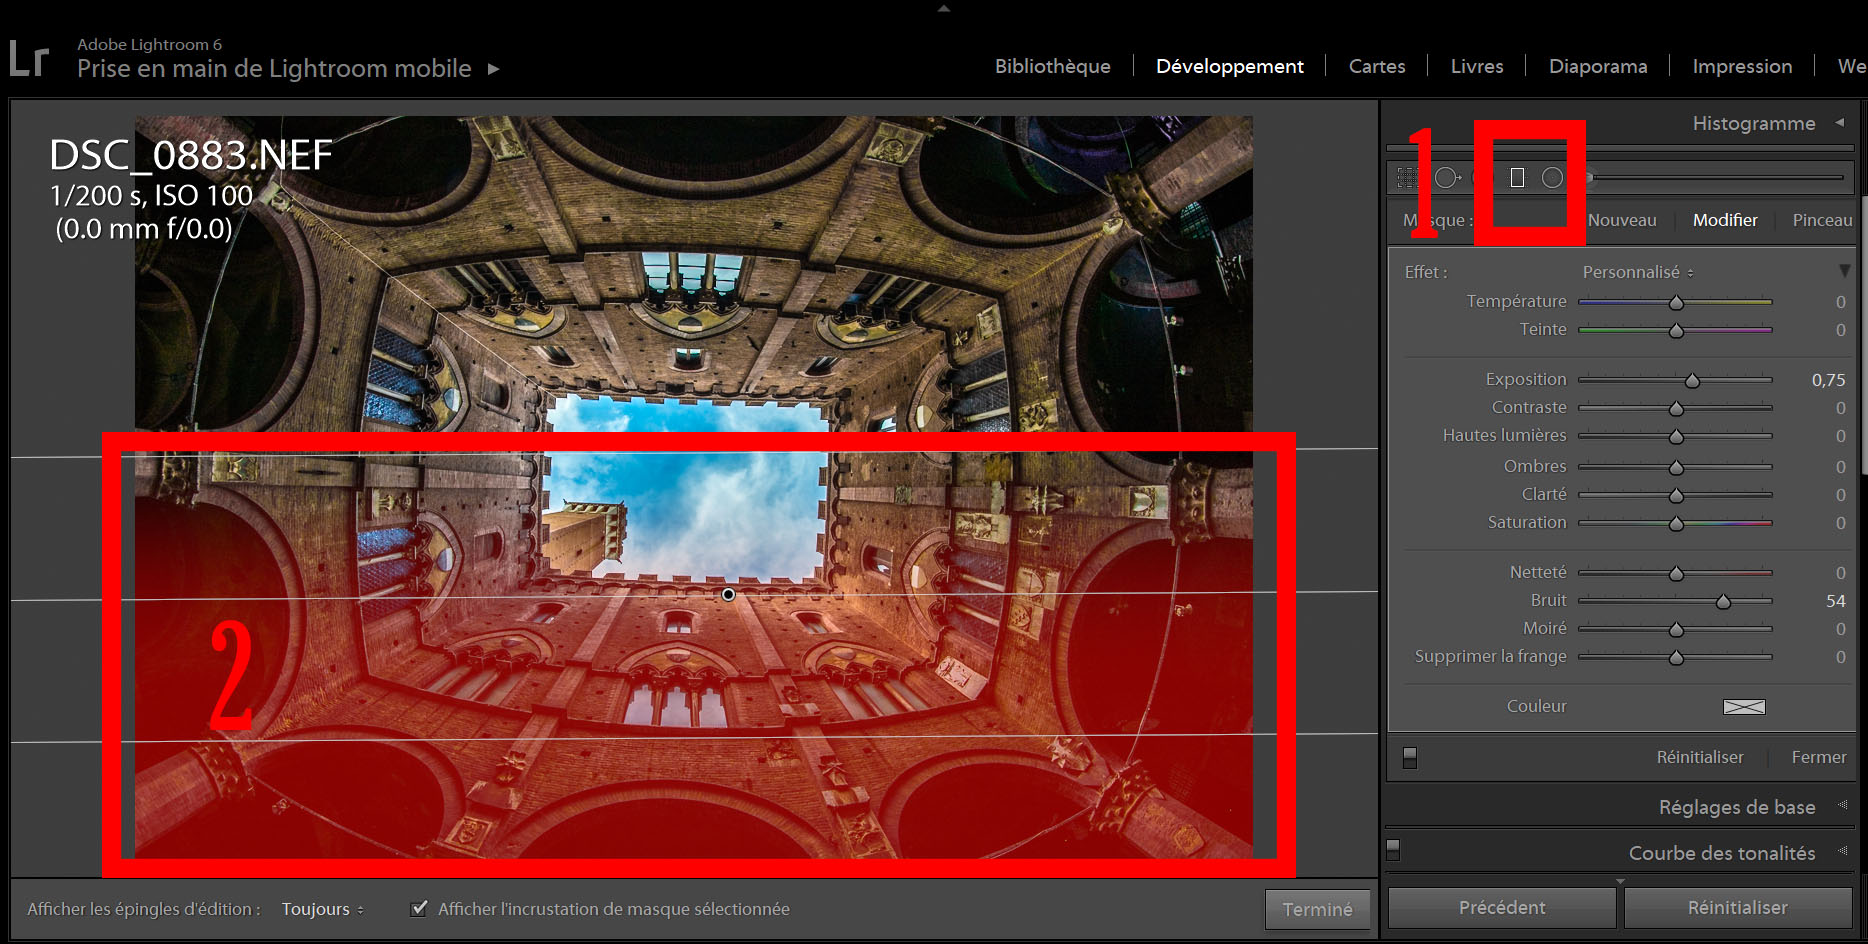Click the Clarté slider handle
Image resolution: width=1868 pixels, height=944 pixels.
click(x=1677, y=496)
